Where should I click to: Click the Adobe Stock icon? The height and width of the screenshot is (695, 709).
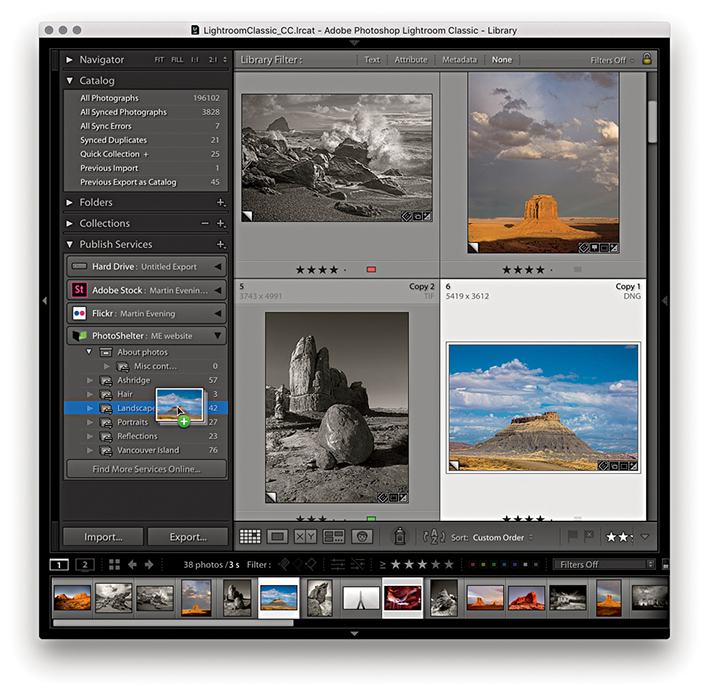pos(78,290)
